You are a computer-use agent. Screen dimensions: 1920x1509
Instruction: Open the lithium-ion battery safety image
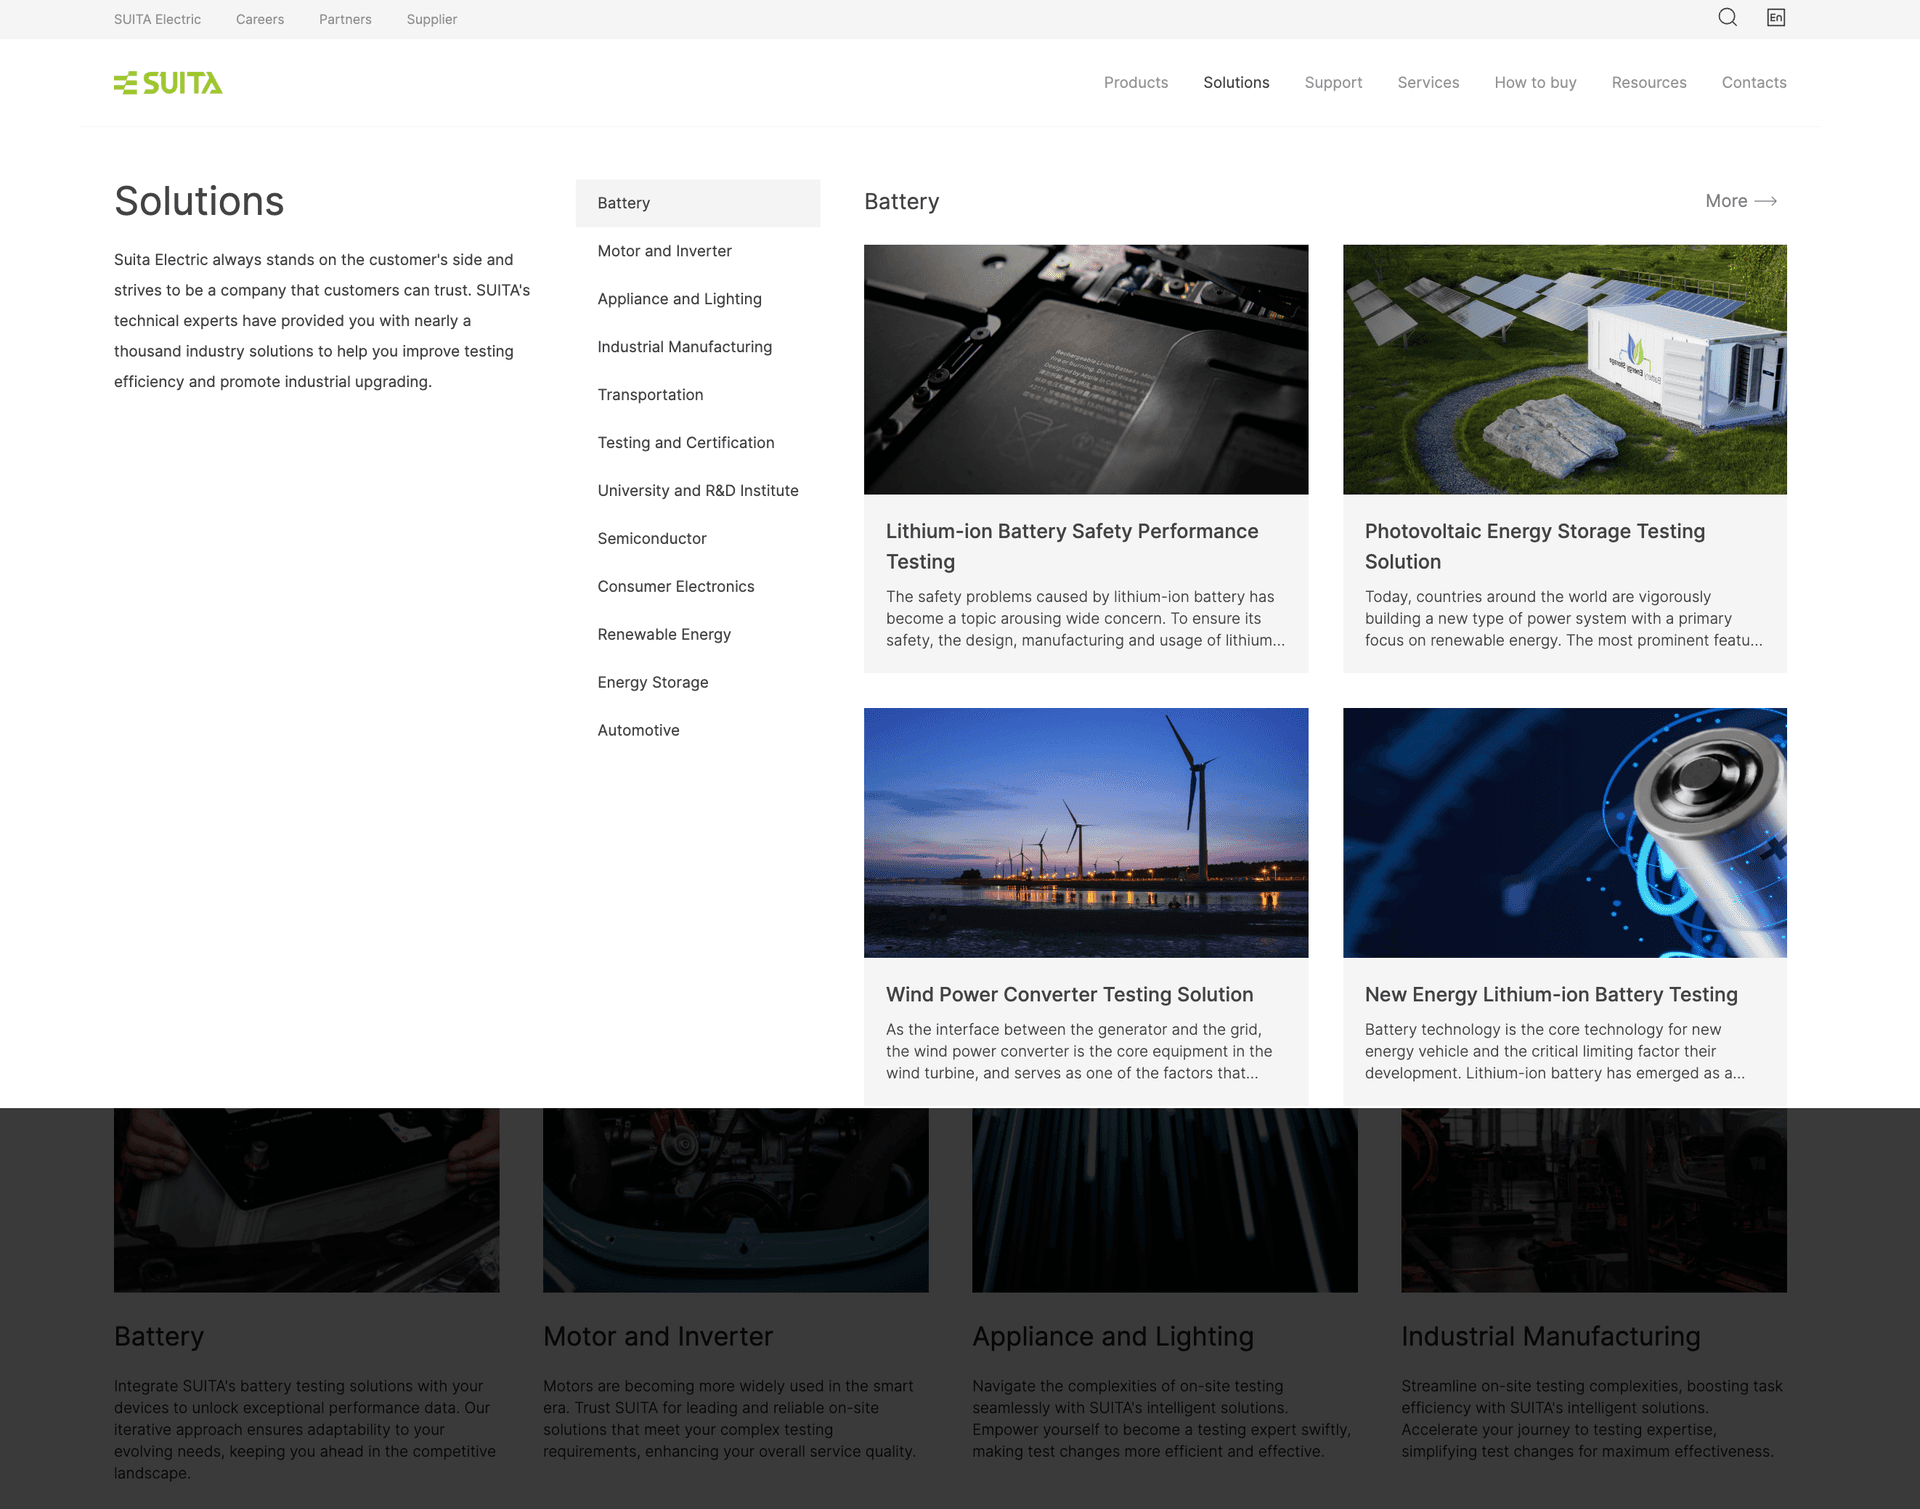(1086, 370)
